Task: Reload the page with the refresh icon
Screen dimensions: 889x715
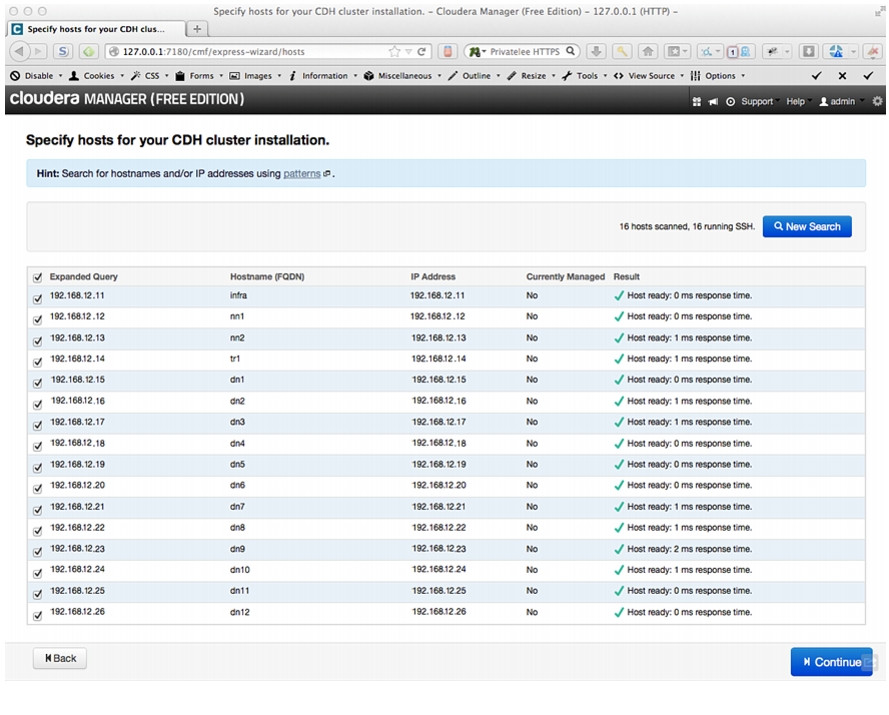Action: (422, 52)
